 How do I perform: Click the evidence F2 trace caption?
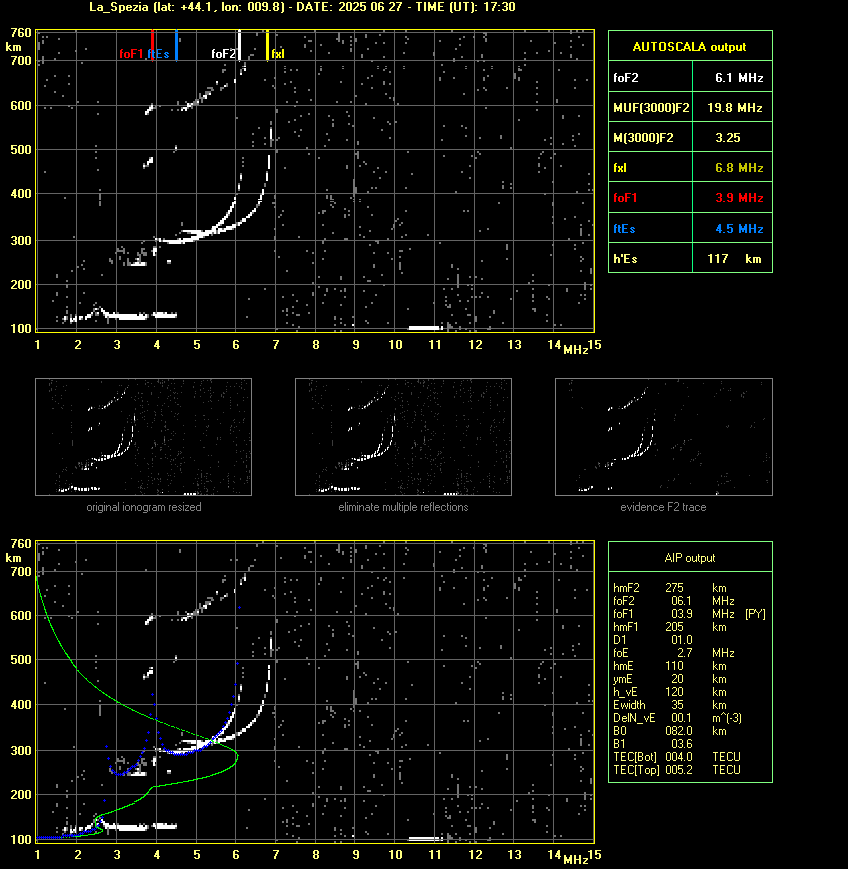click(x=663, y=507)
